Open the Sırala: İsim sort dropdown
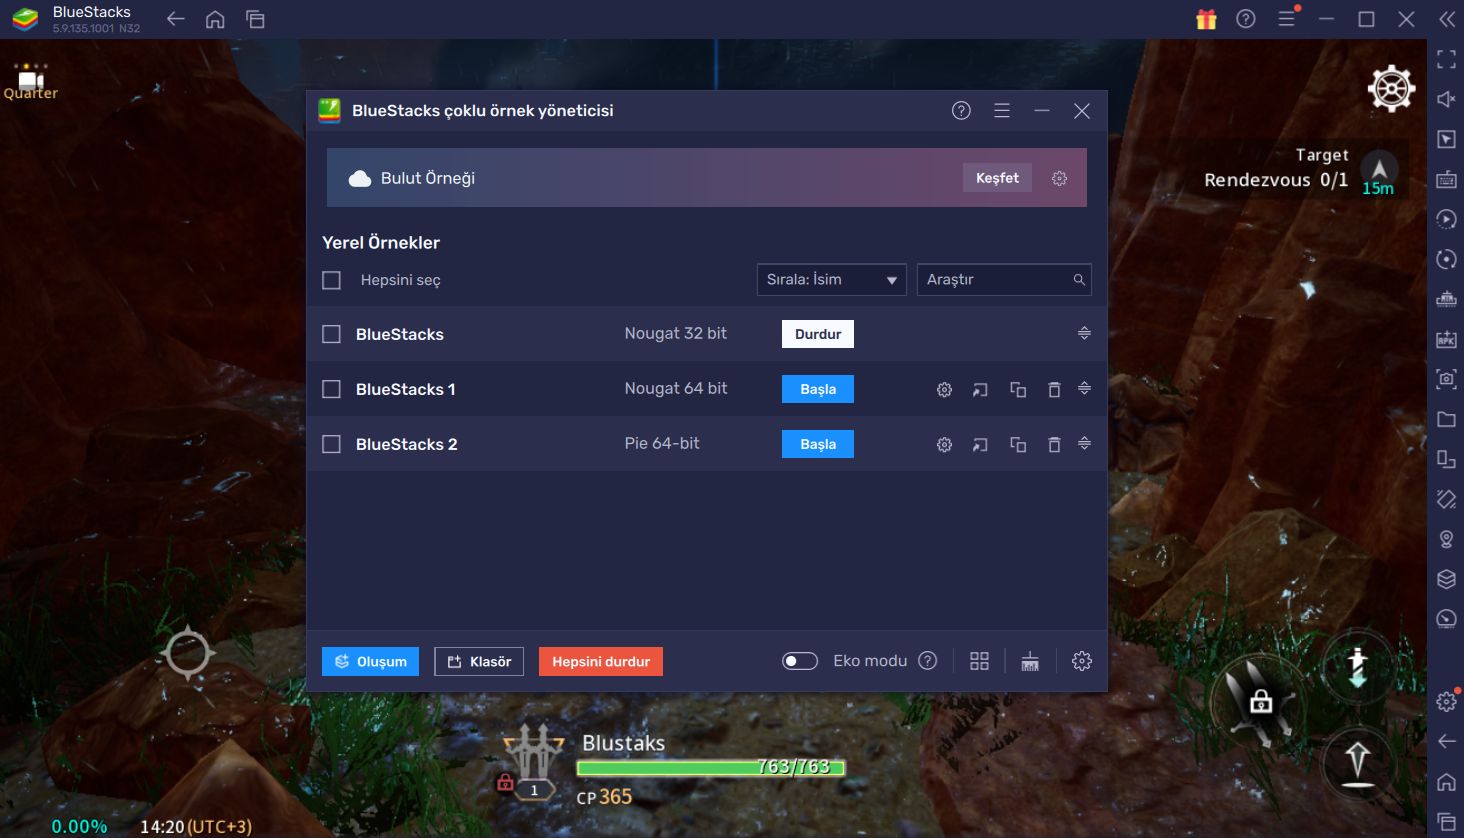This screenshot has width=1464, height=838. (x=831, y=280)
